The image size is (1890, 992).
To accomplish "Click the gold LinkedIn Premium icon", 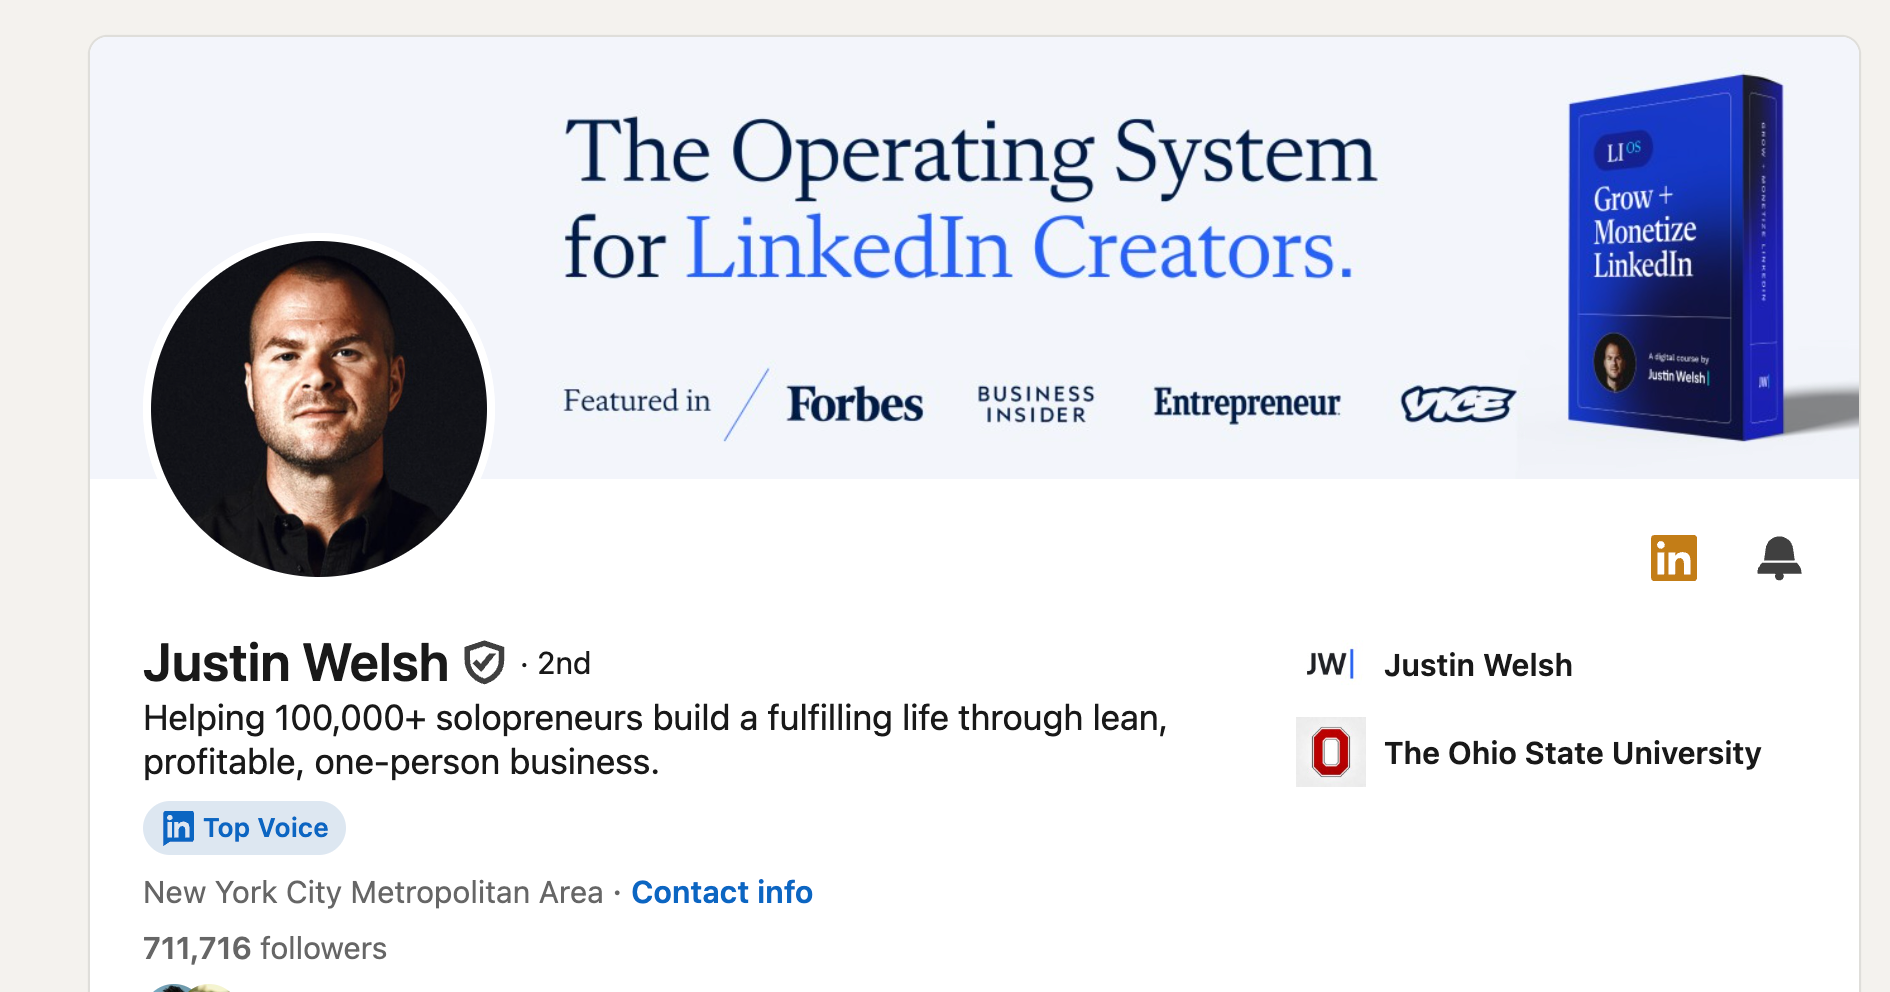I will tap(1673, 558).
